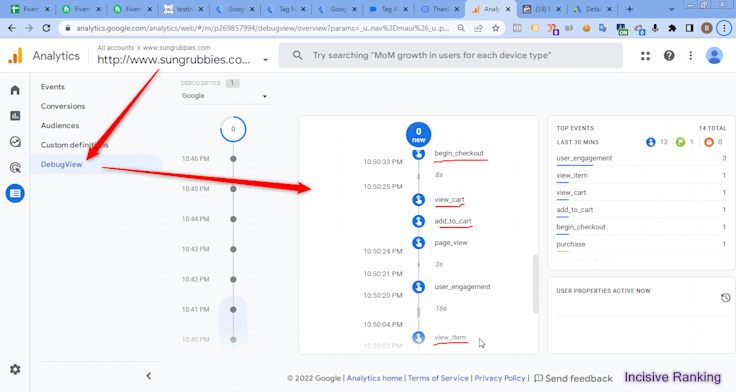Open the Home icon in left rail

click(x=15, y=90)
